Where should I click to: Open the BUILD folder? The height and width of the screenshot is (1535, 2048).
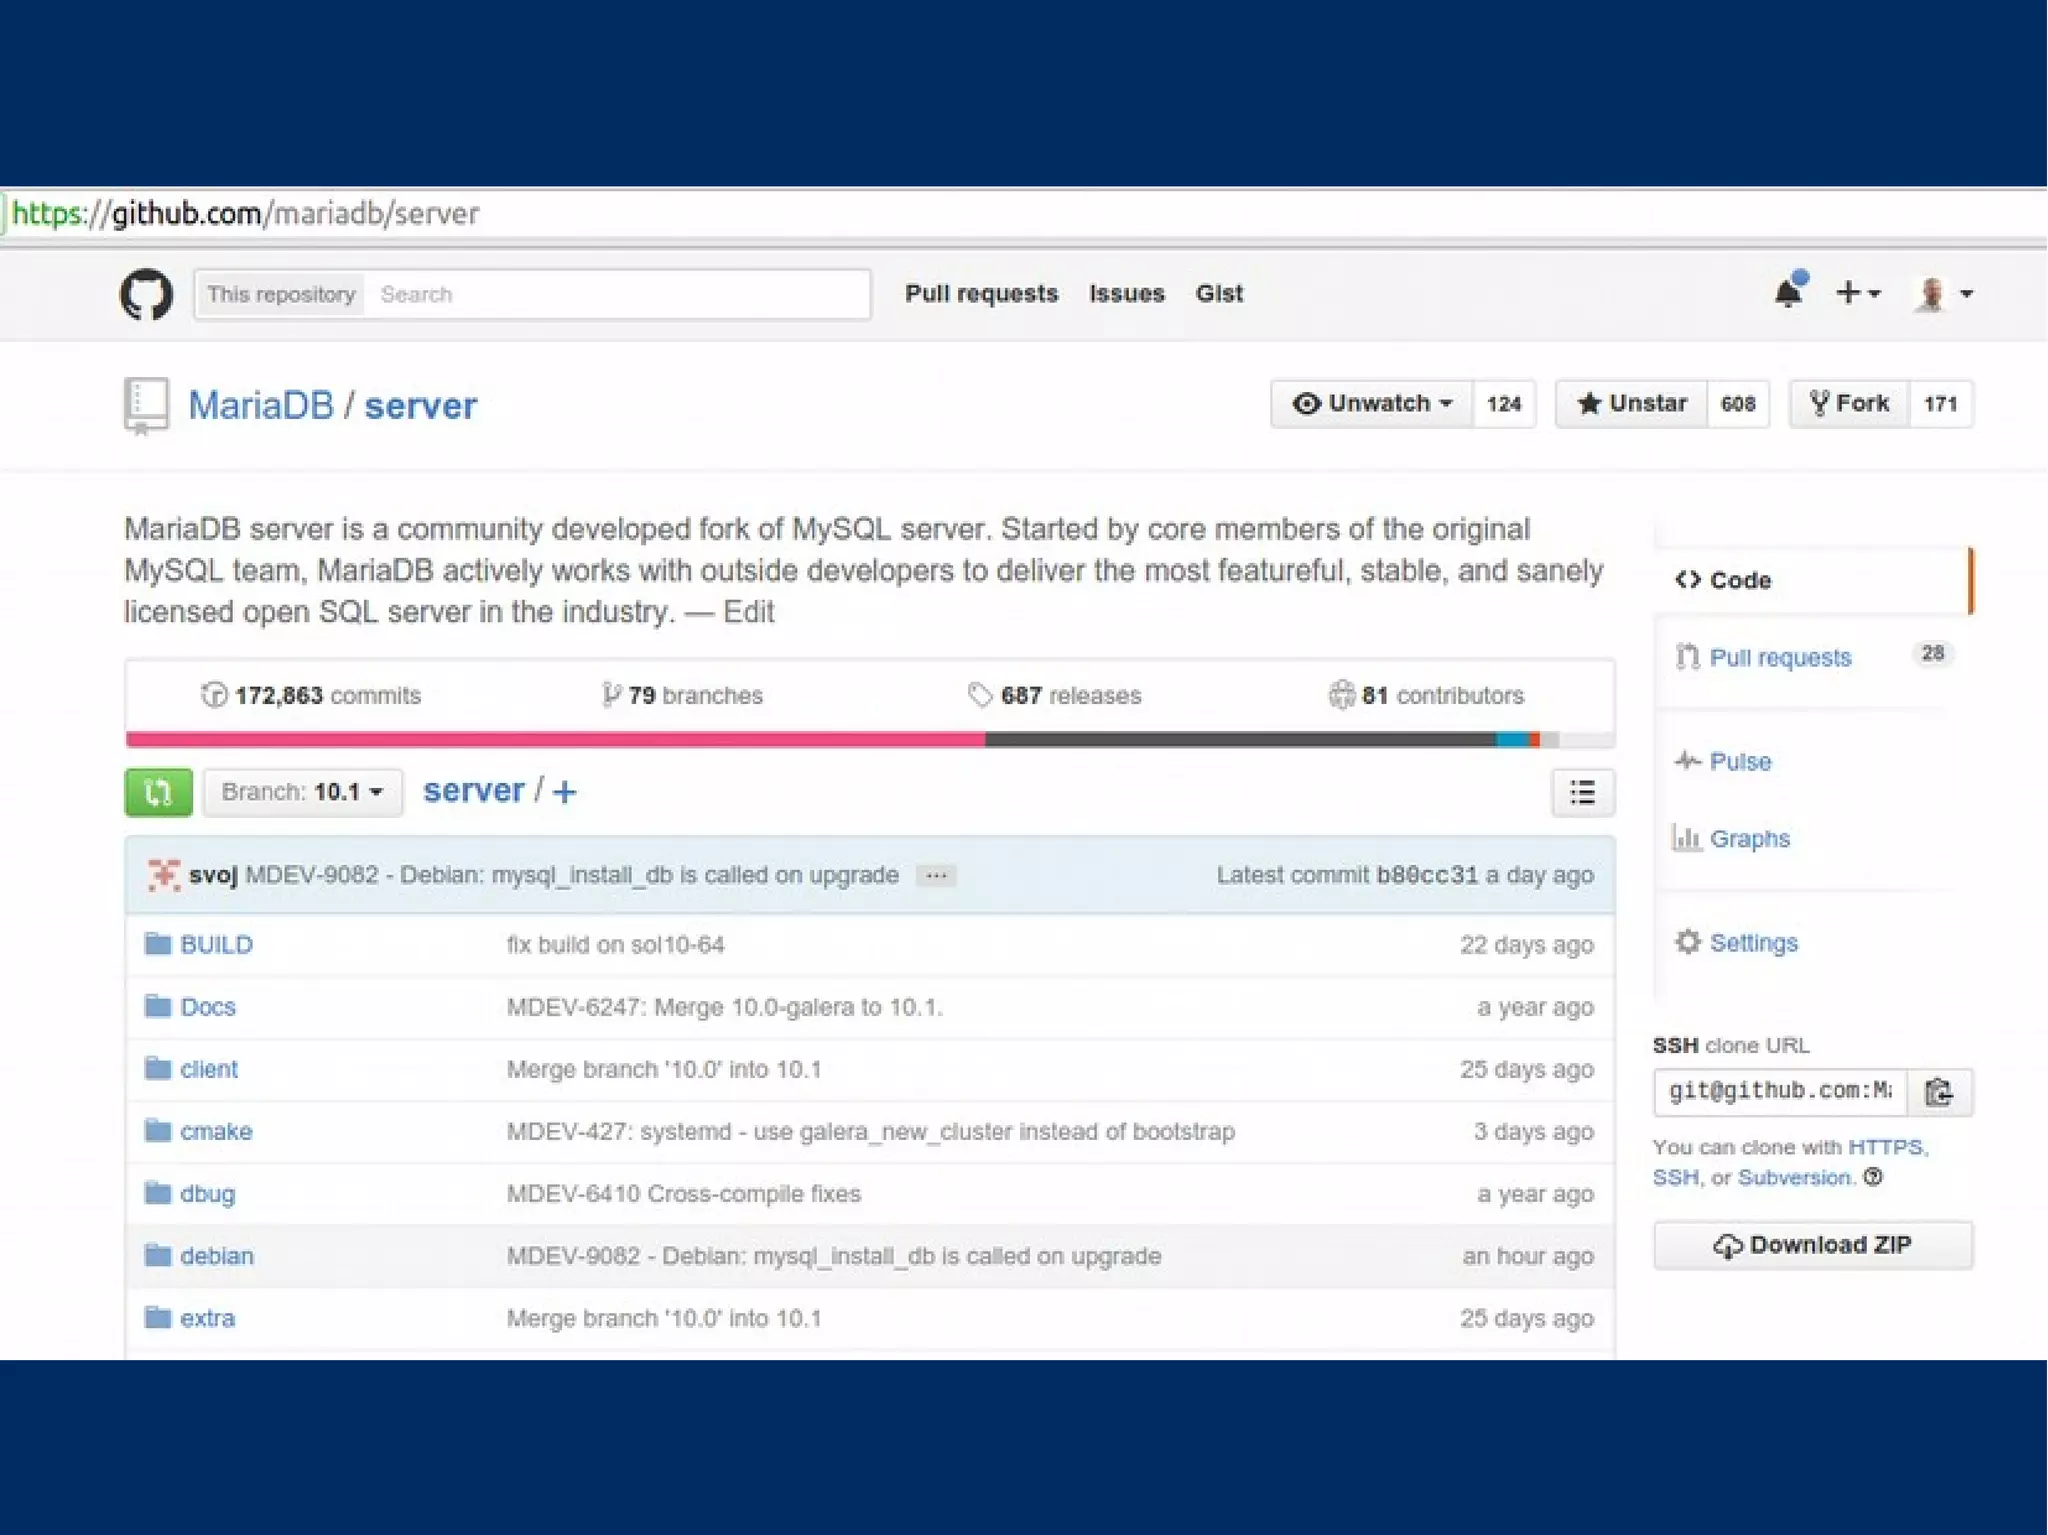point(216,945)
